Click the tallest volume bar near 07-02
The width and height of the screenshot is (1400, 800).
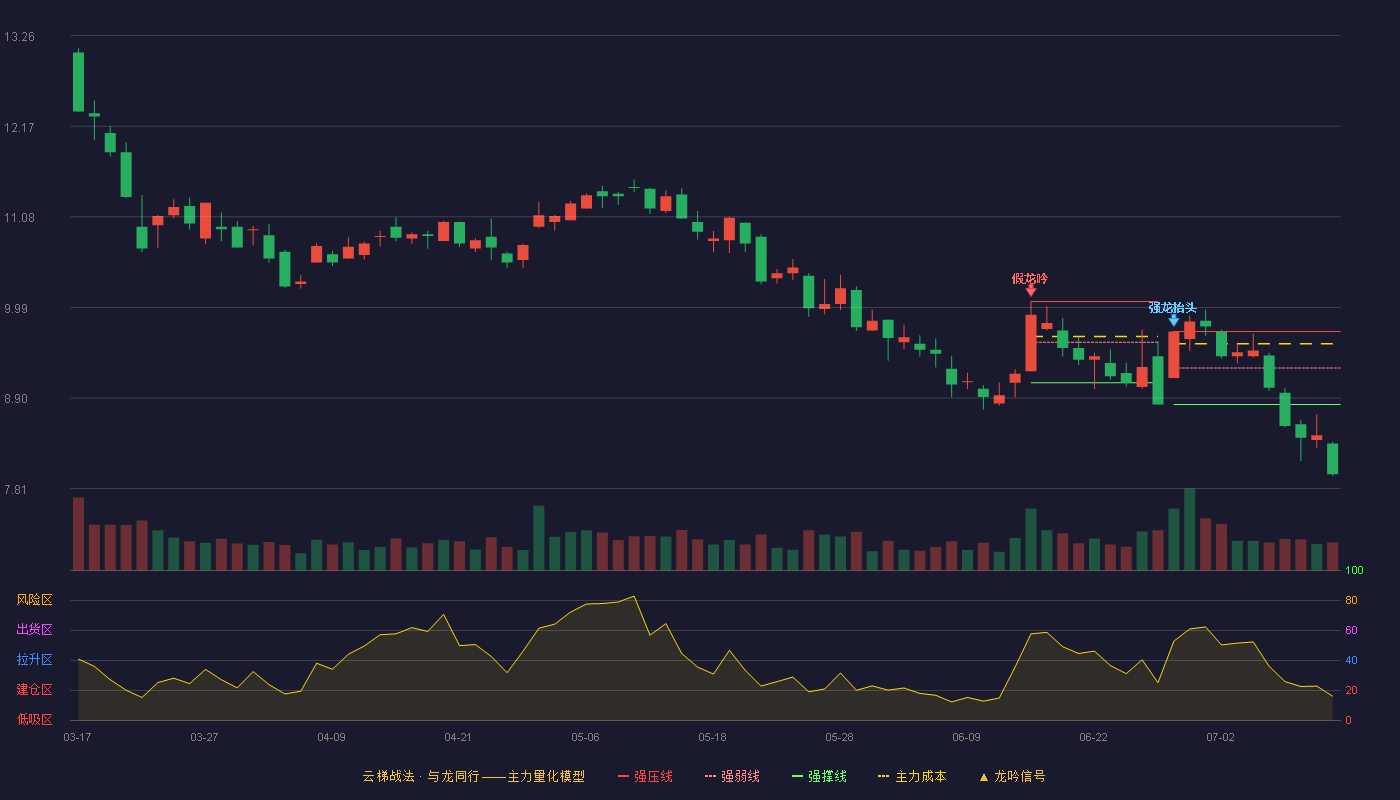(x=1189, y=530)
